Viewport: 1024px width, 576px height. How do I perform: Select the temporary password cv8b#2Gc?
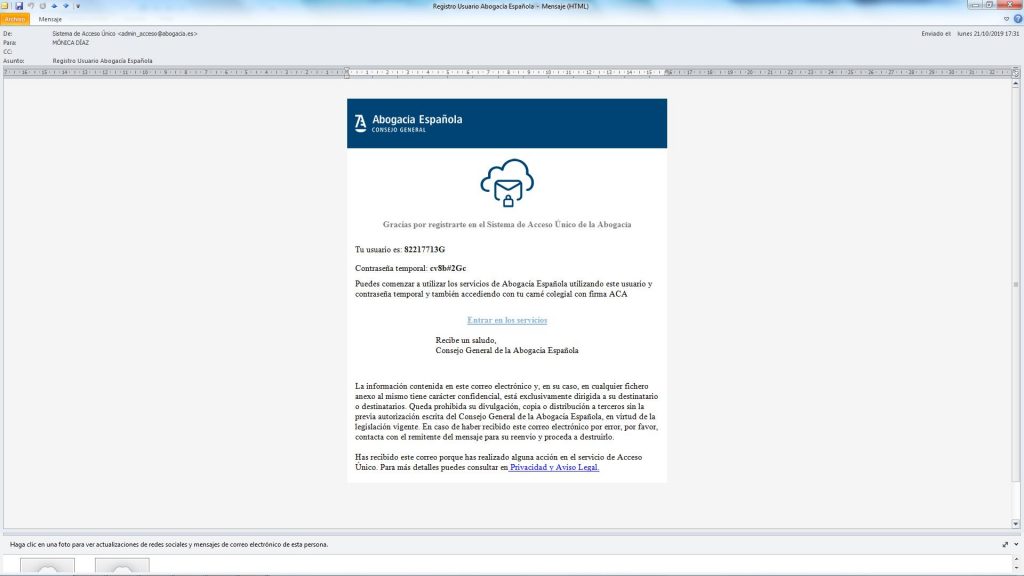[x=448, y=268]
